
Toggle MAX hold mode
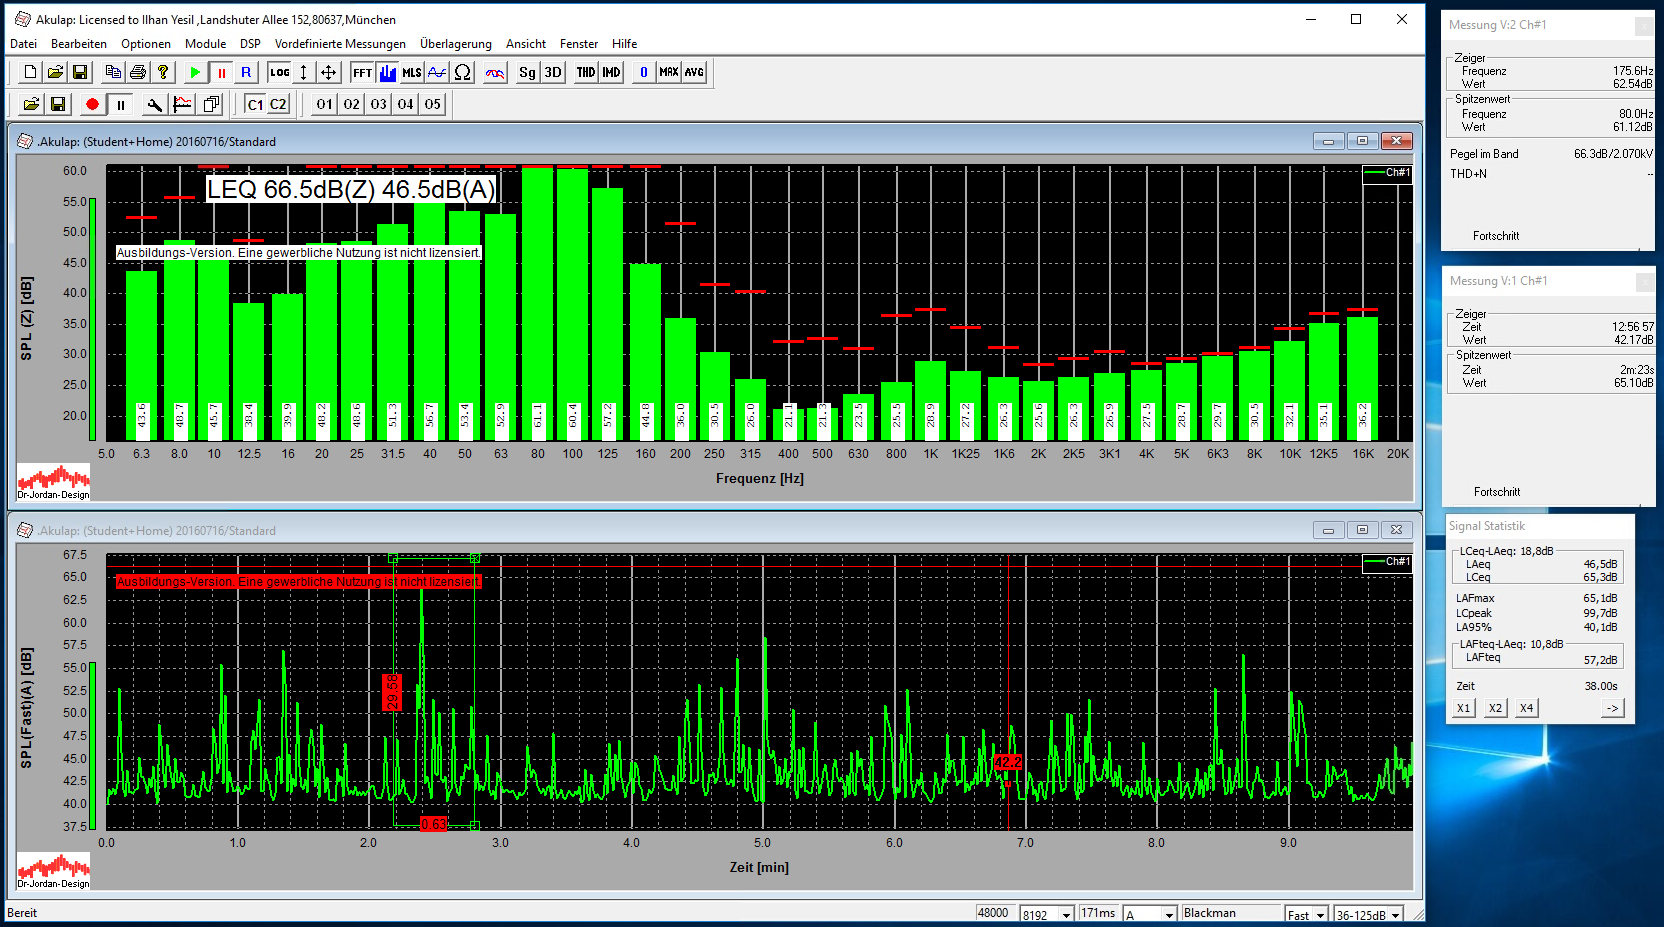[x=669, y=72]
